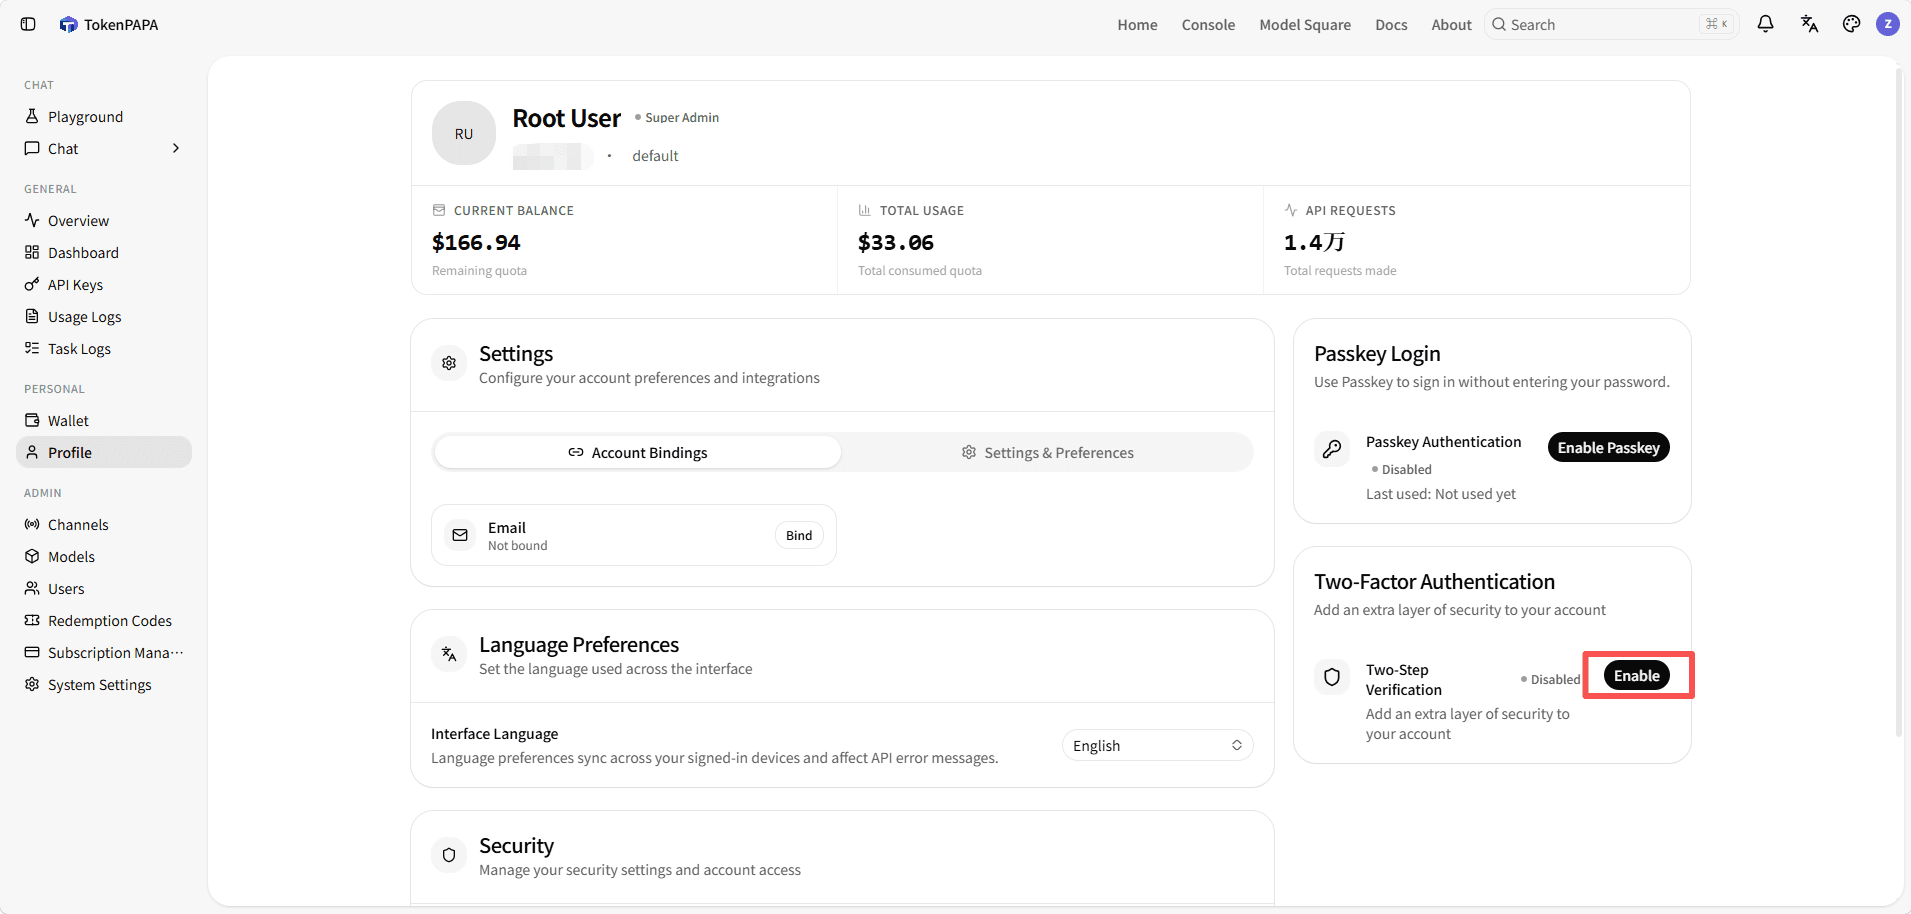
Task: Click Usage Logs document icon
Action: click(32, 316)
